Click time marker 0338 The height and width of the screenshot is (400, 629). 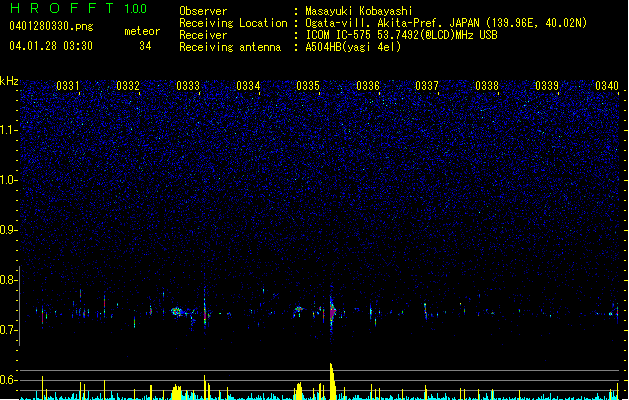[487, 86]
